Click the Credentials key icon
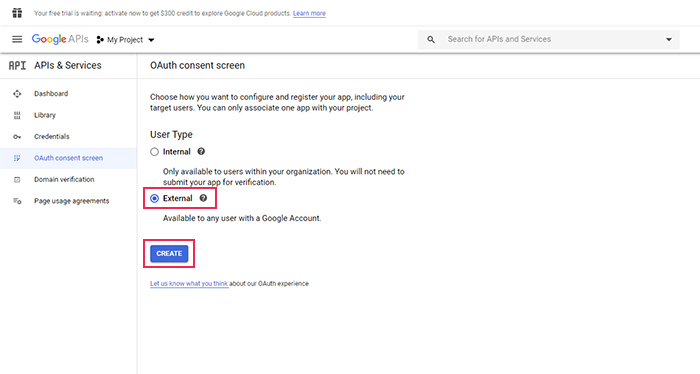The height and width of the screenshot is (374, 700). pos(17,137)
